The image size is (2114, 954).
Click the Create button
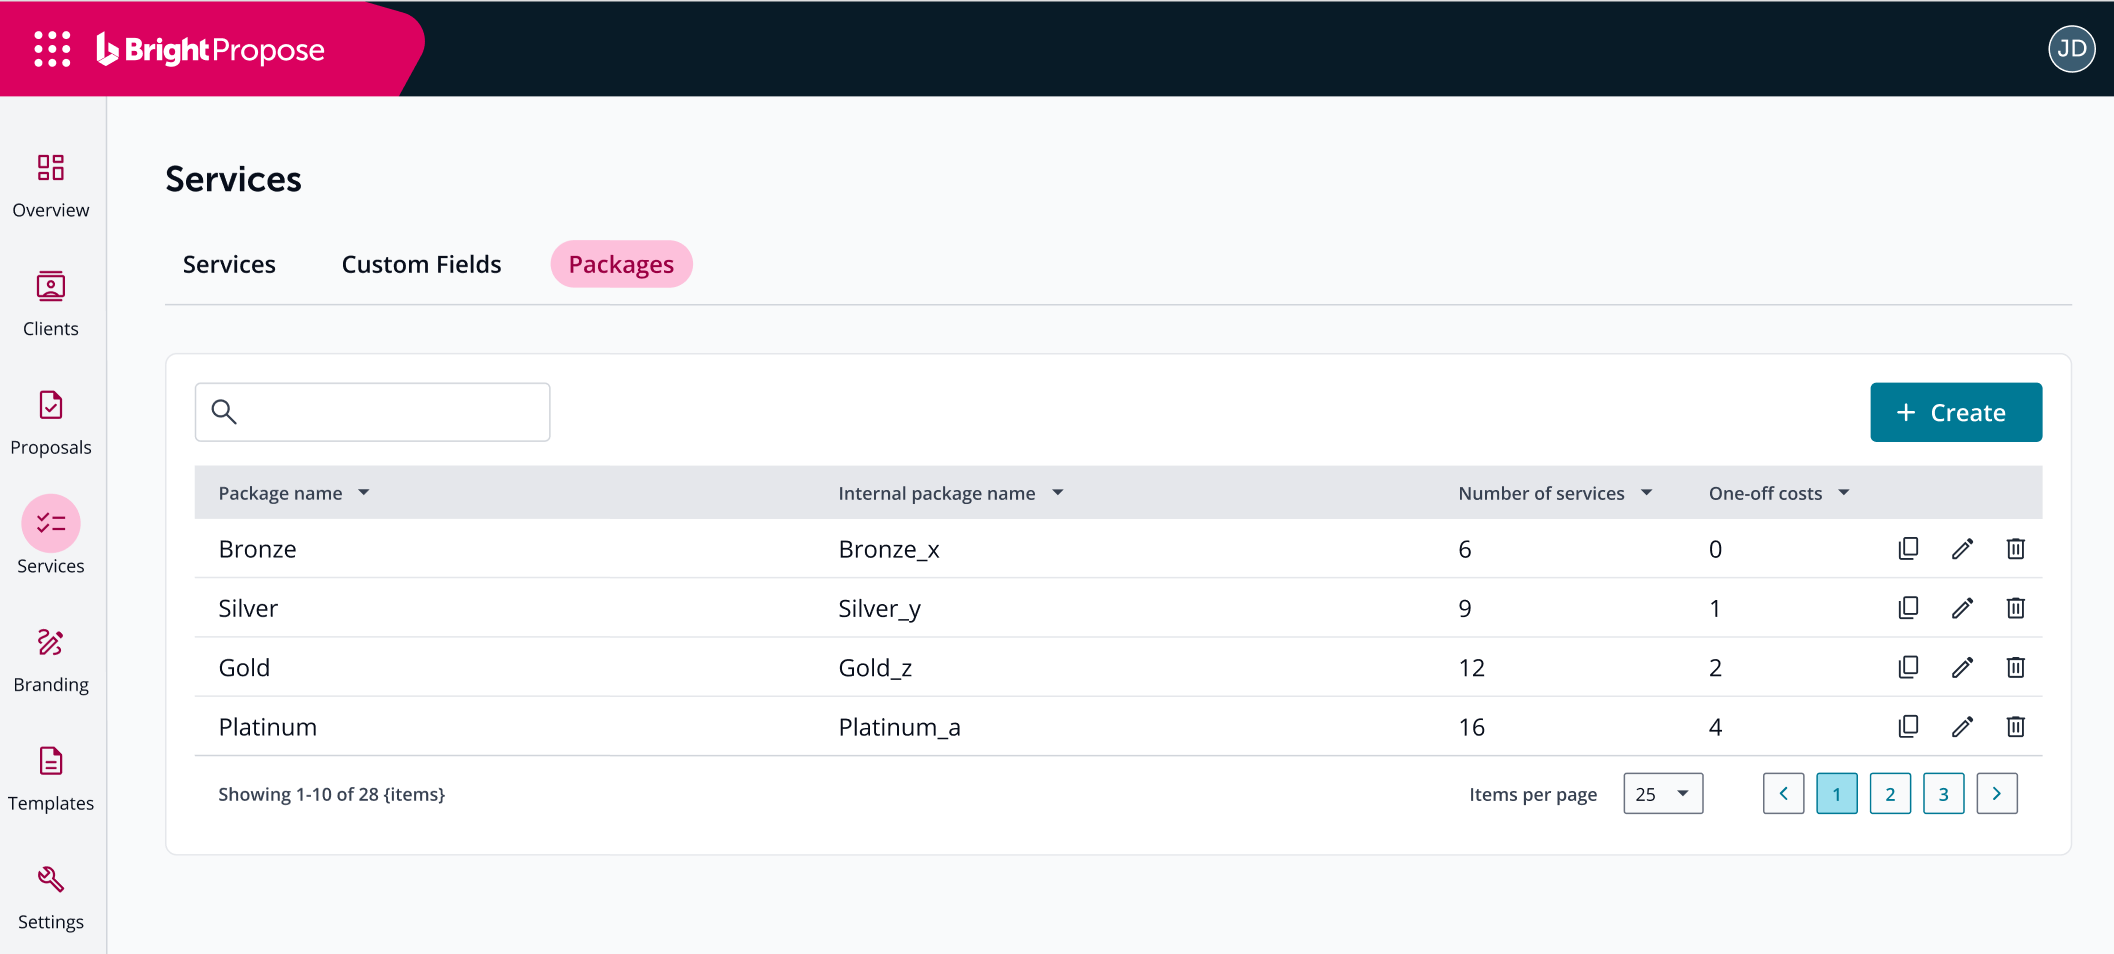(1956, 412)
